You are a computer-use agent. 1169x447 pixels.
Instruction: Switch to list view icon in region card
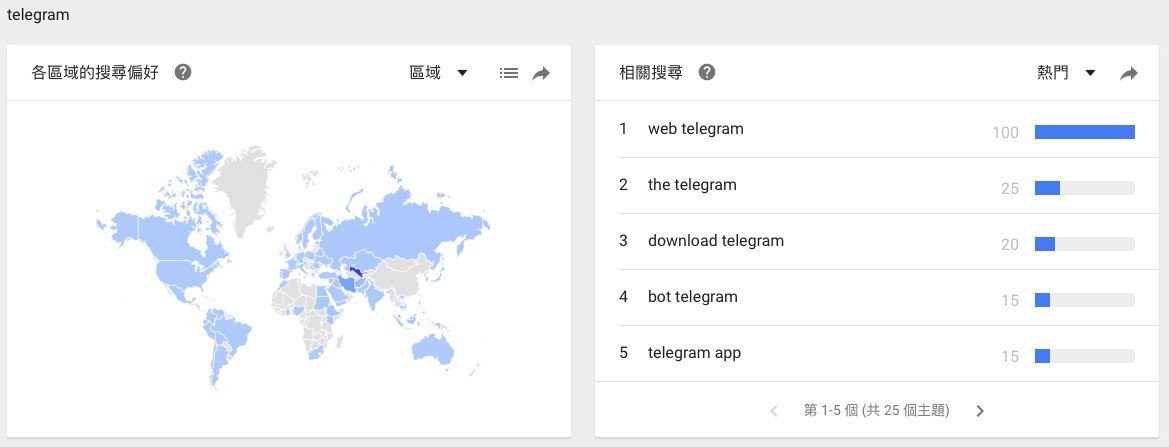click(509, 73)
